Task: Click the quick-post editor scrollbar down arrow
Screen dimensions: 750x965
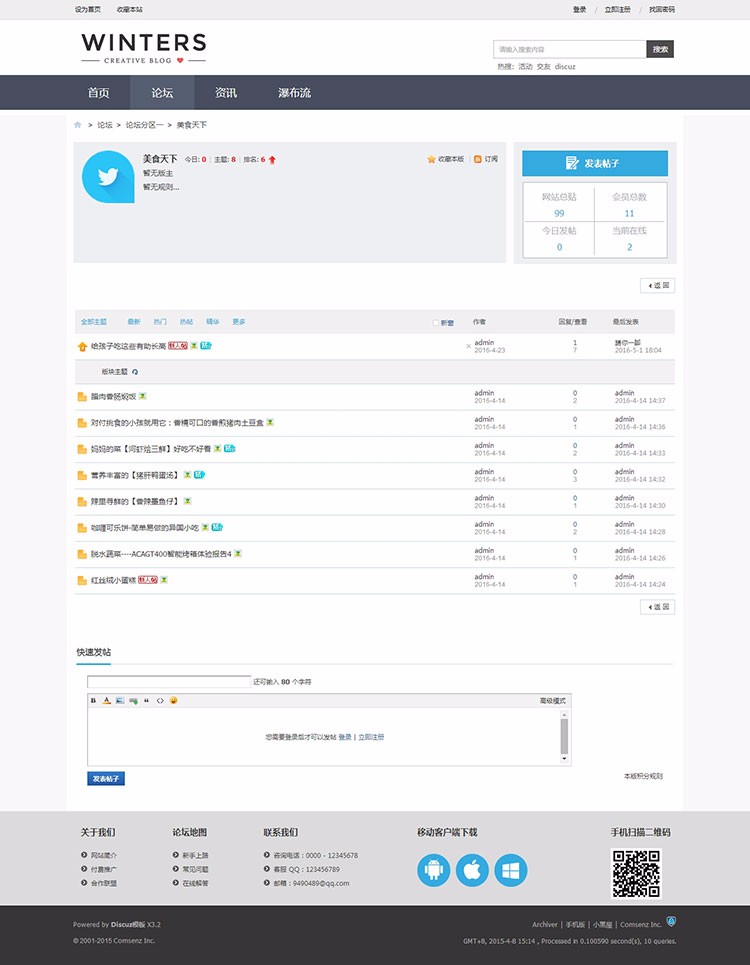Action: 564,759
